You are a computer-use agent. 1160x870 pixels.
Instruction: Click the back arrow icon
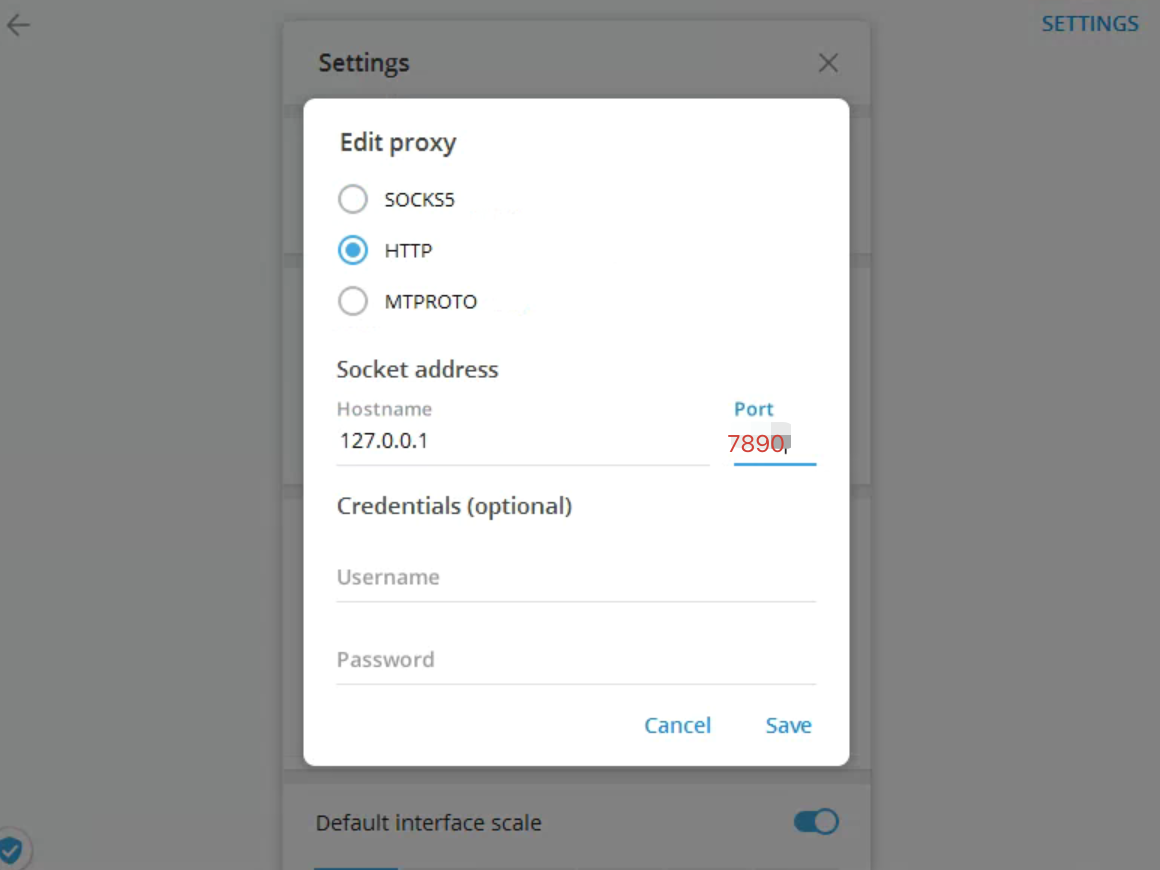(x=18, y=26)
